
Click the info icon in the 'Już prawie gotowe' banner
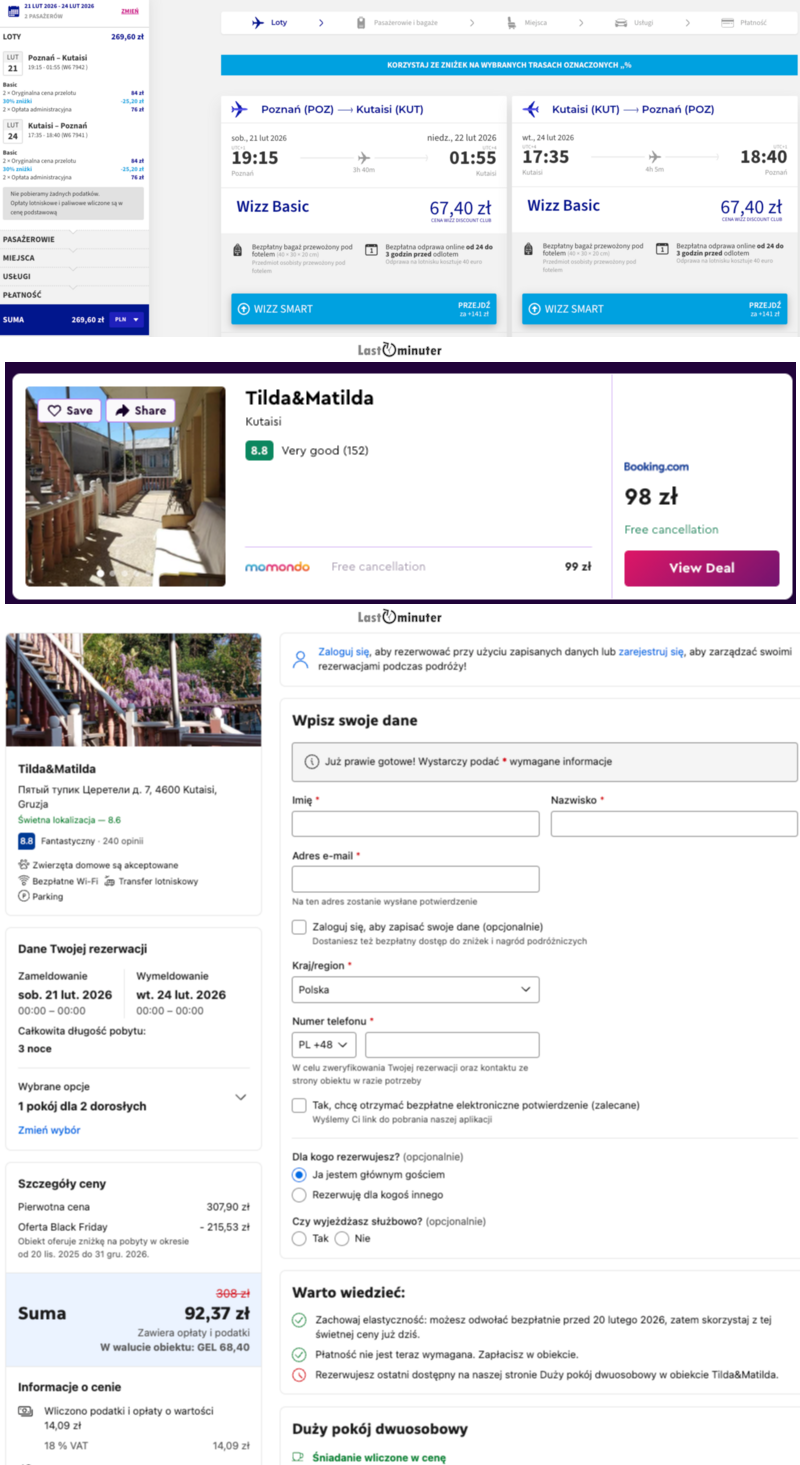tap(310, 762)
